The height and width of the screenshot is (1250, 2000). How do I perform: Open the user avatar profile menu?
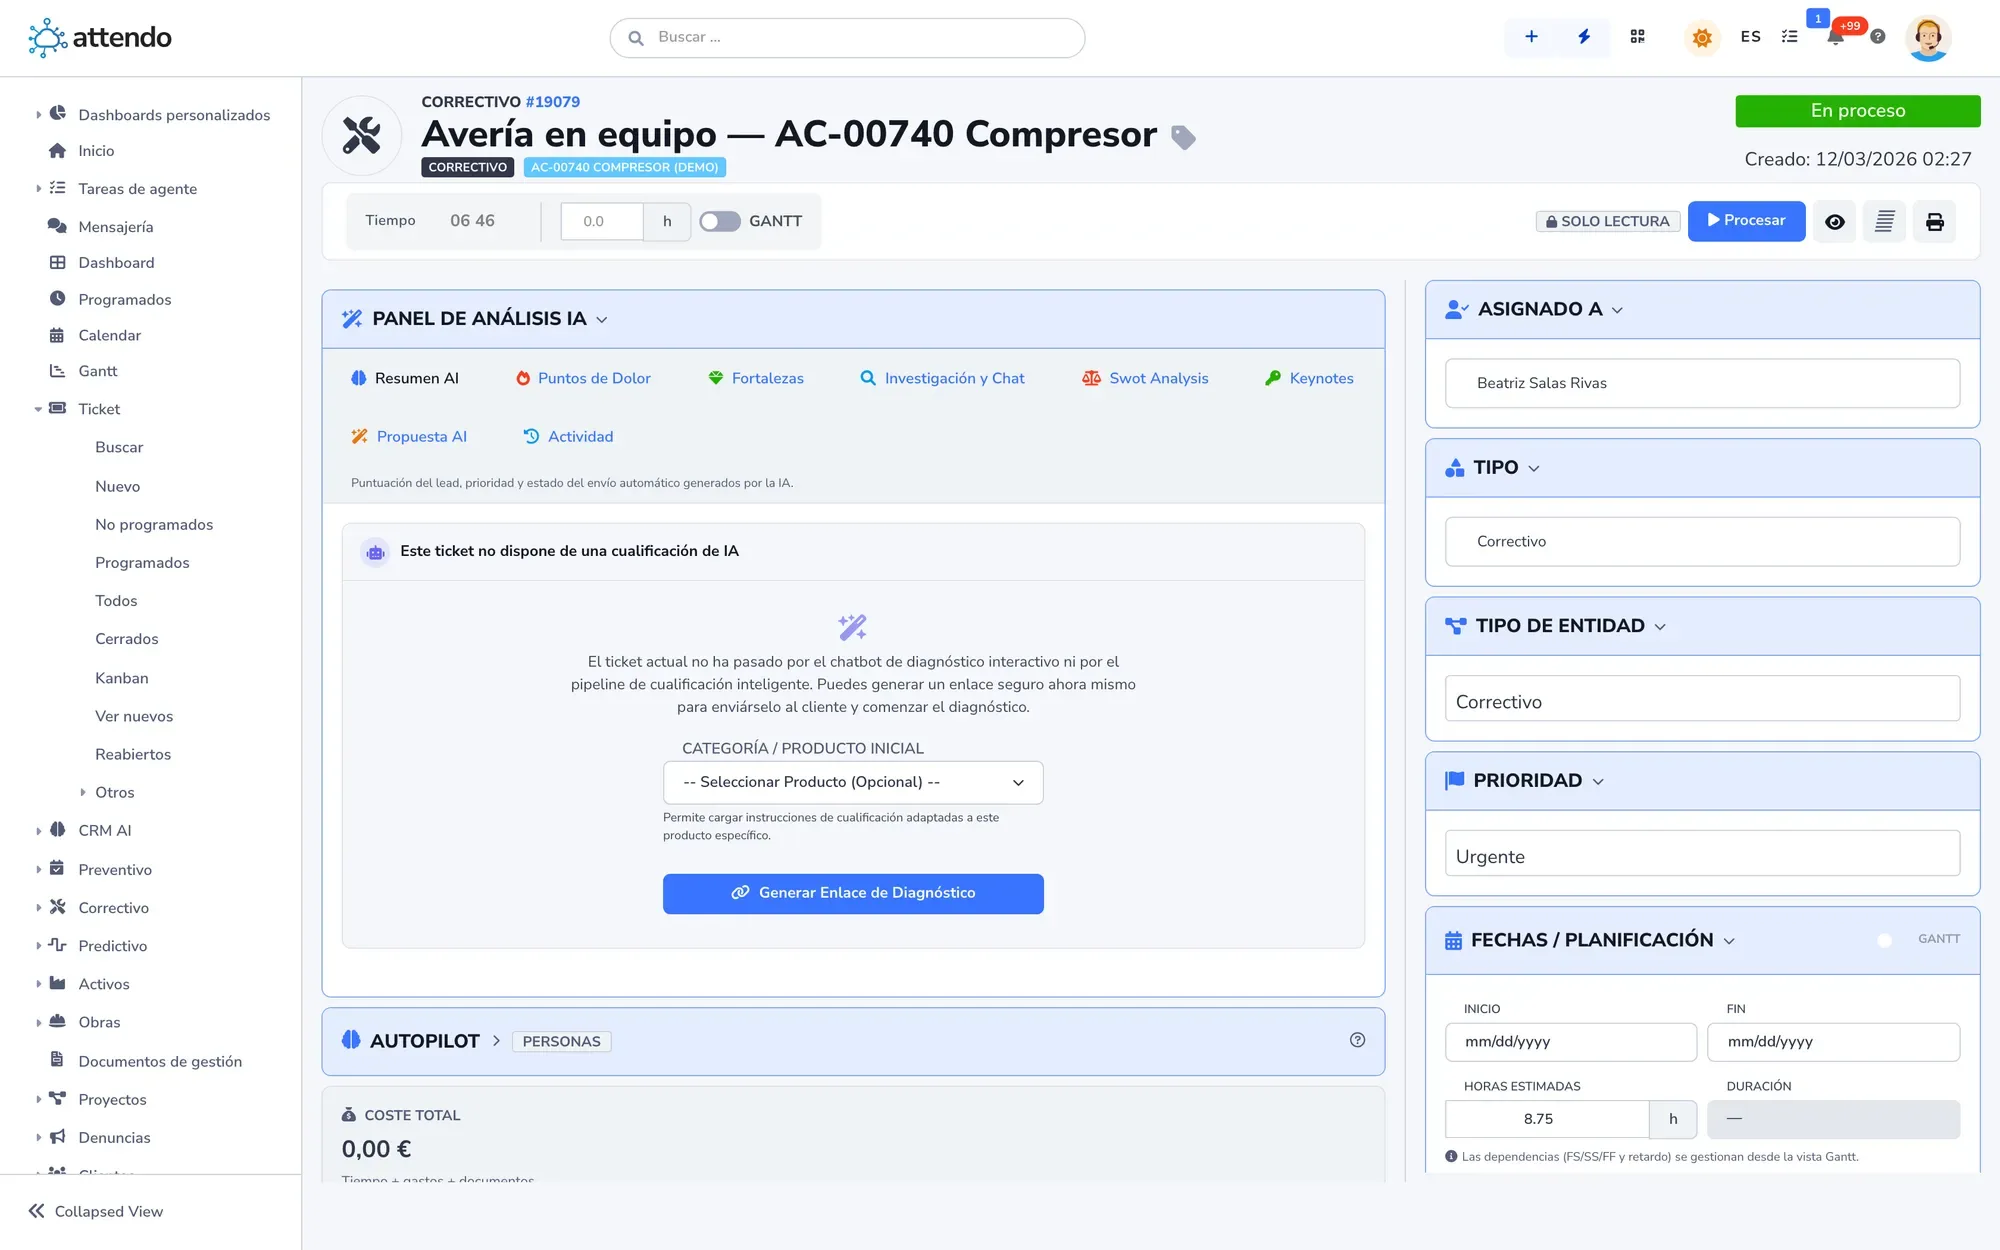1928,38
